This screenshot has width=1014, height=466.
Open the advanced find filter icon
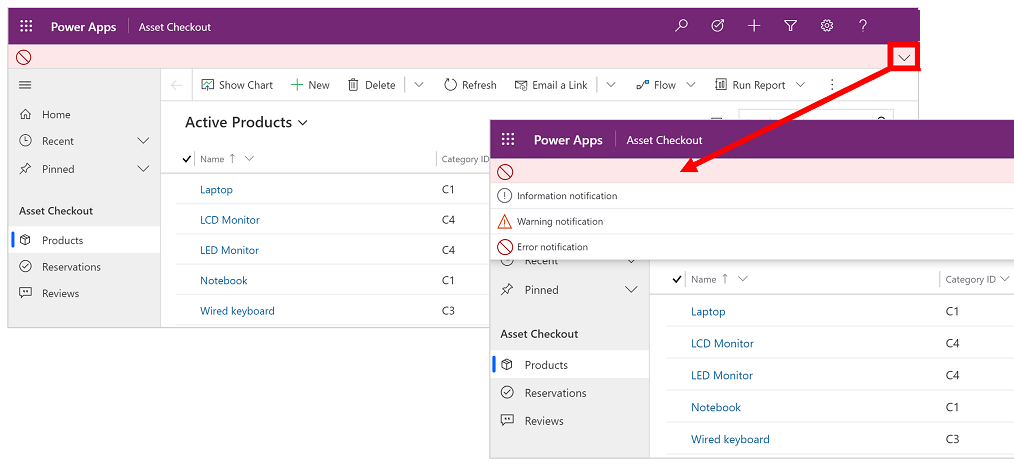coord(790,26)
